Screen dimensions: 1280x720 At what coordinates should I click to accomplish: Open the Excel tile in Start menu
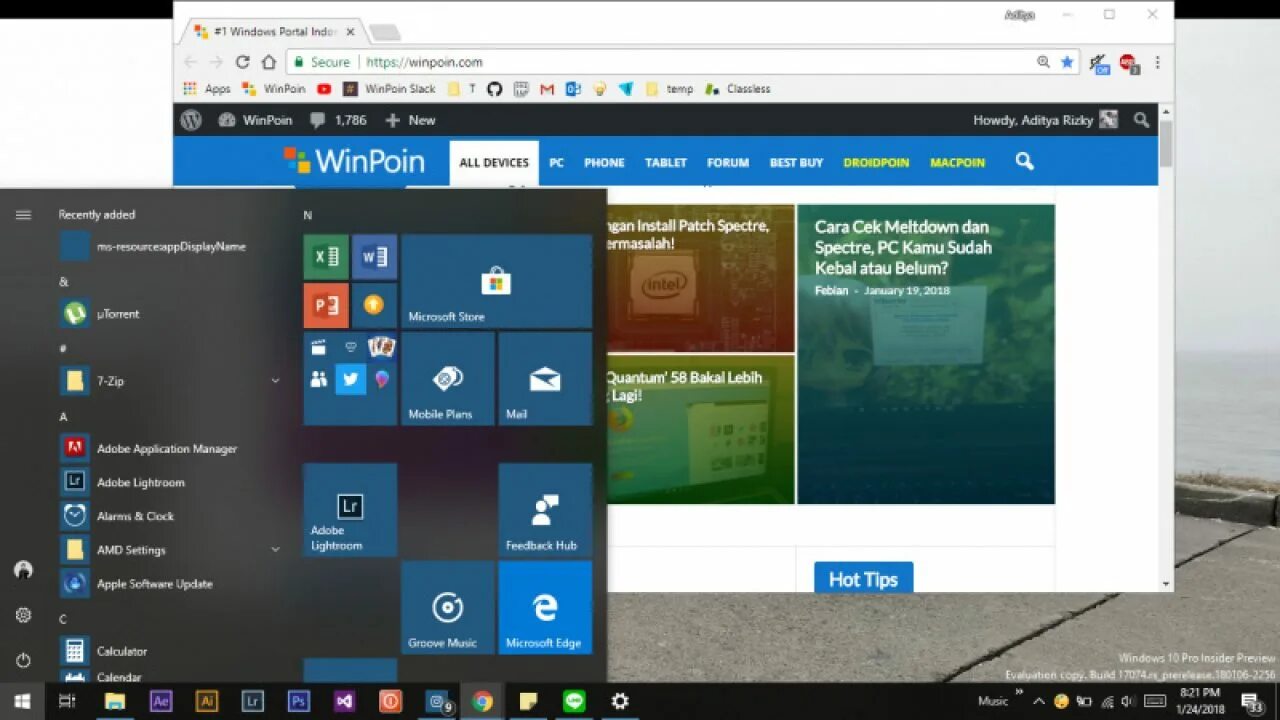coord(326,257)
